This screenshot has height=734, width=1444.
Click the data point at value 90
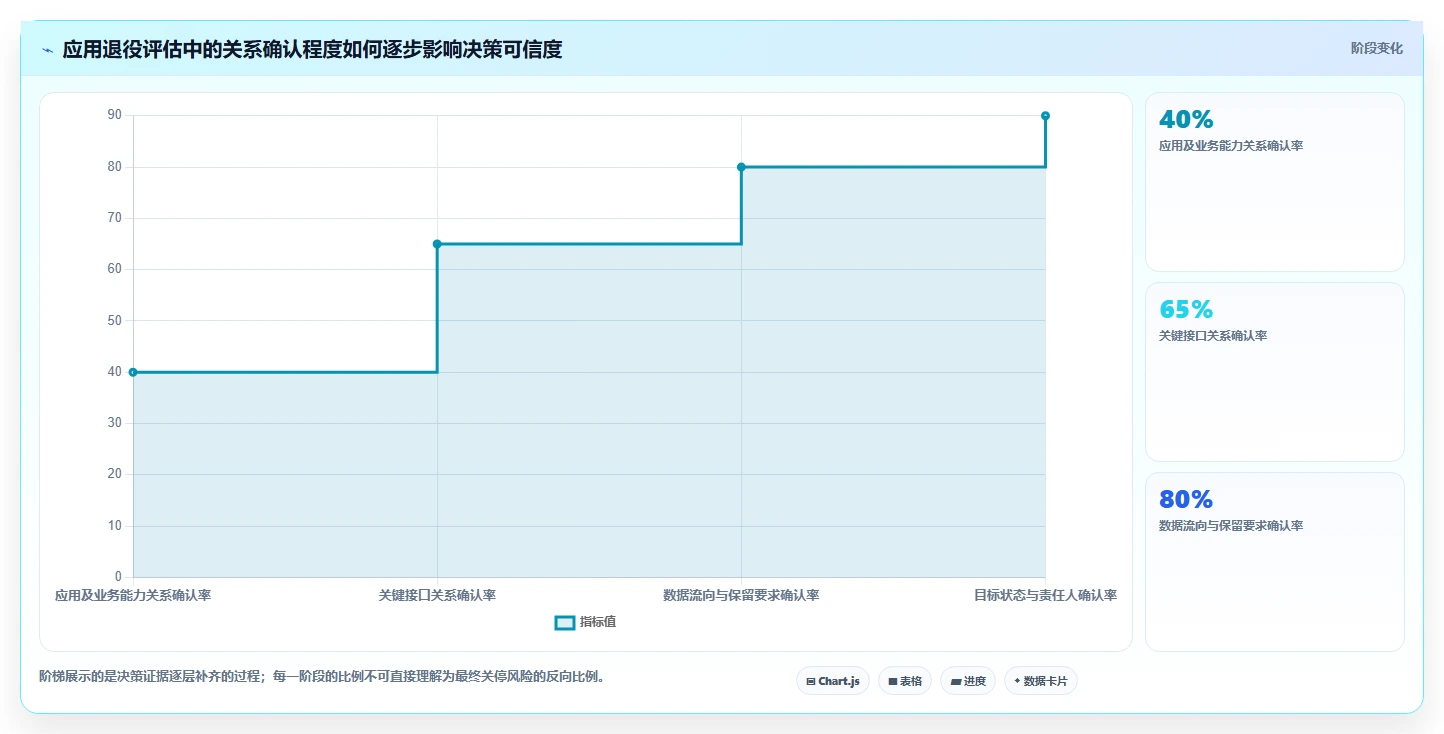(x=1045, y=116)
